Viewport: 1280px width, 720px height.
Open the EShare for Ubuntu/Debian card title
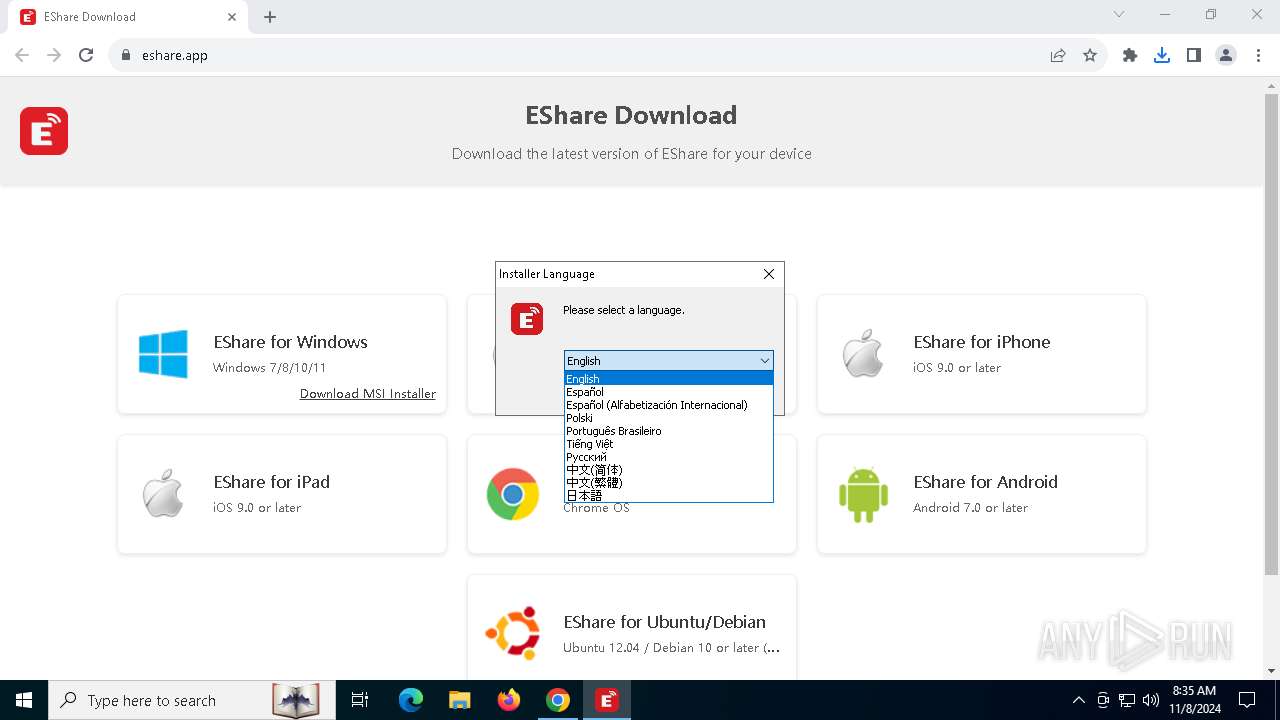click(x=664, y=622)
